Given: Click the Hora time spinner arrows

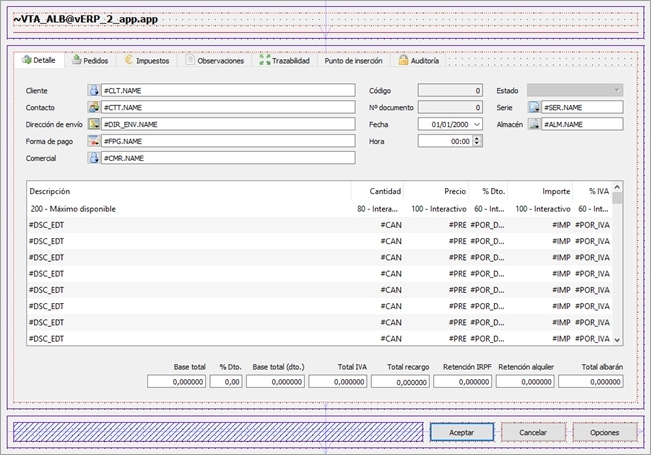Looking at the screenshot, I should [x=477, y=141].
